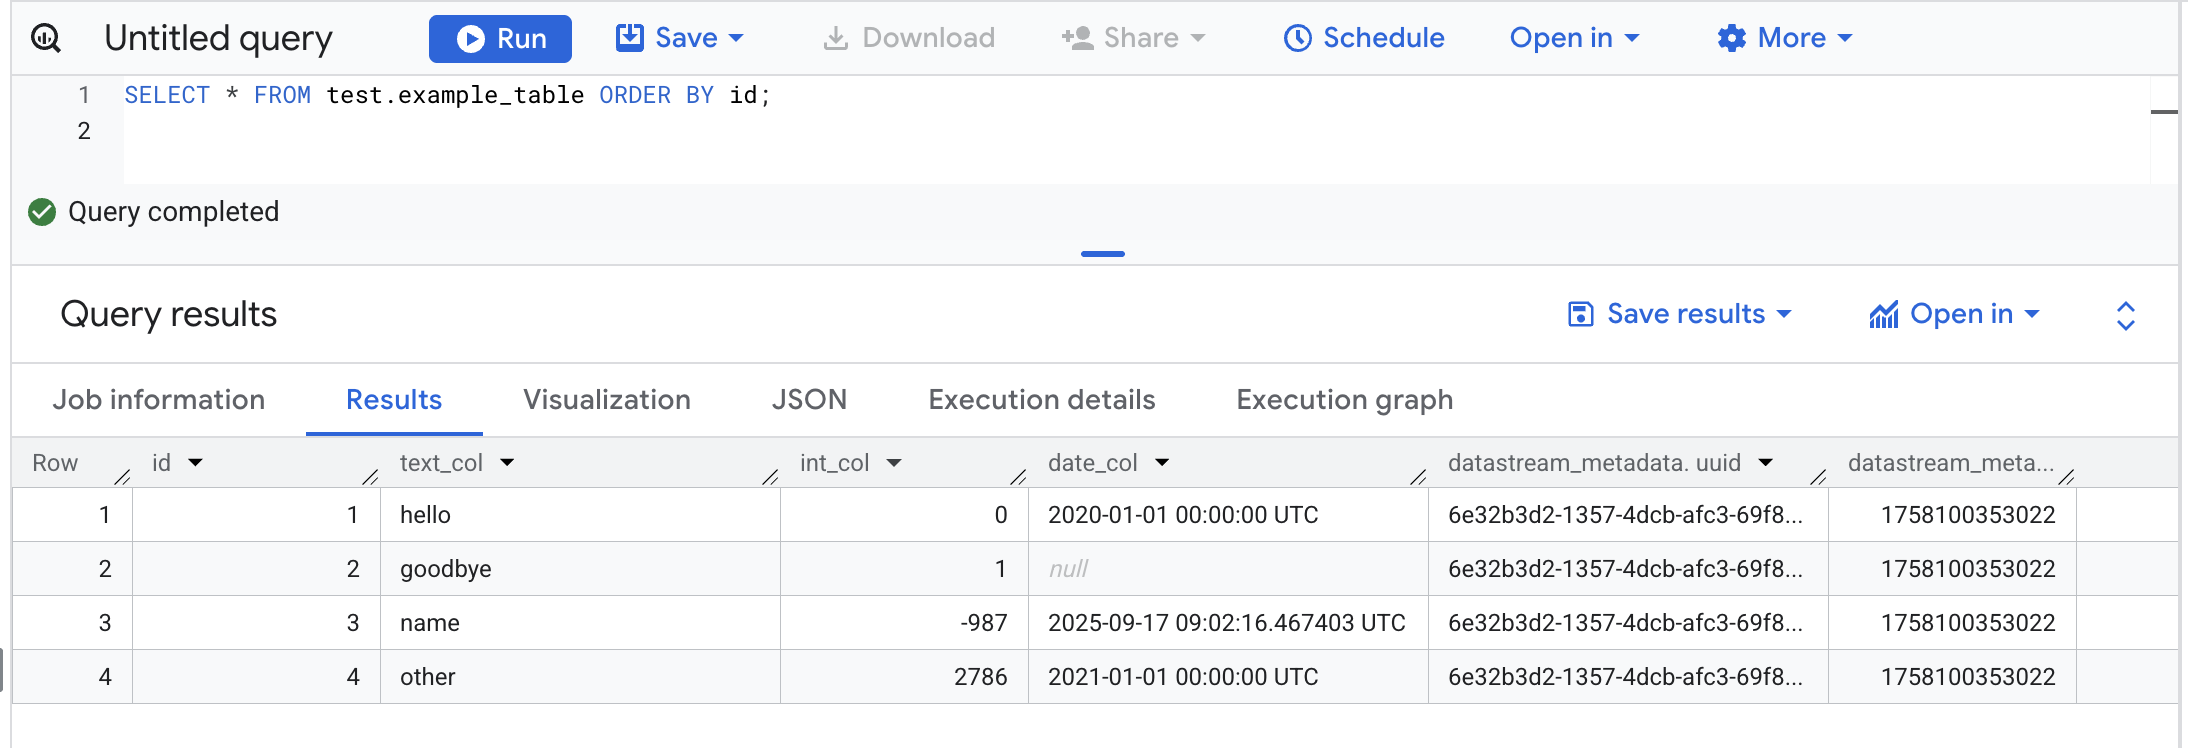Viewport: 2188px width, 748px height.
Task: Toggle results panel expand/collapse chevrons
Action: pos(2125,315)
